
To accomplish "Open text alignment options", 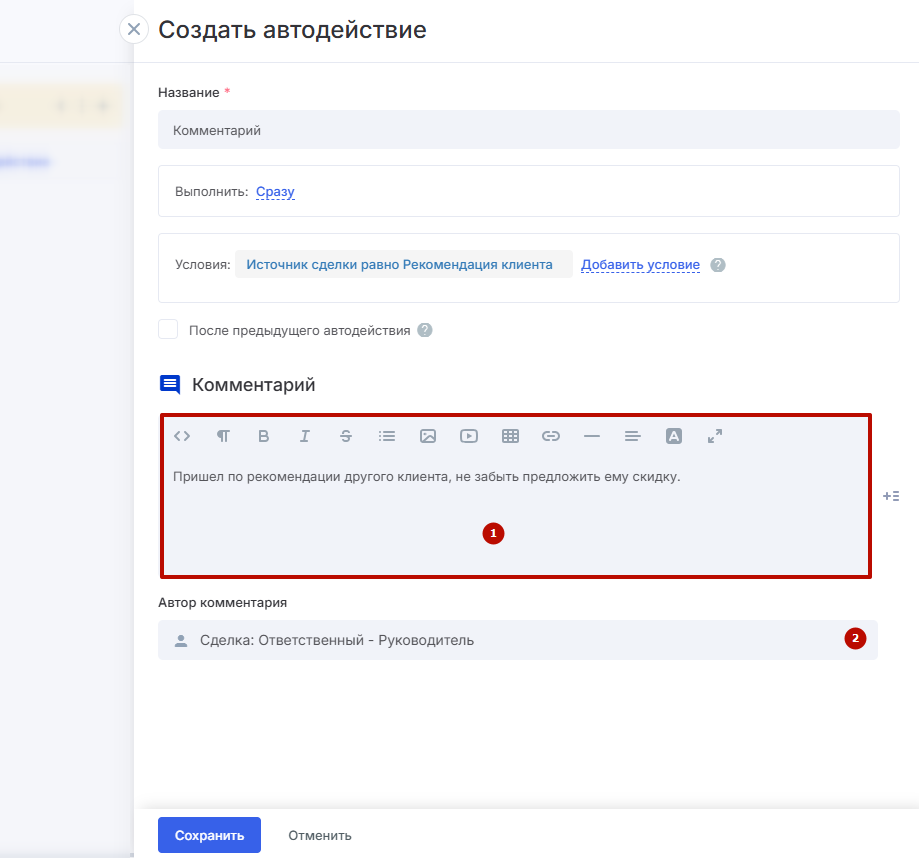I will (632, 436).
